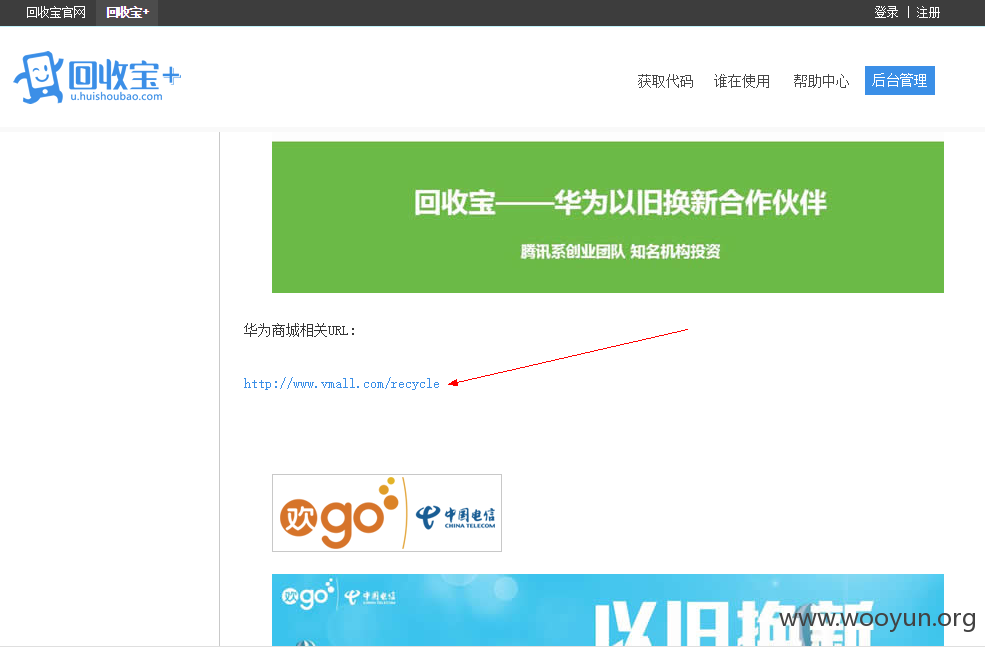Click the 腾讯系创业团队 知名机构投资 subtitle
Viewport: 985px width, 647px height.
[620, 252]
